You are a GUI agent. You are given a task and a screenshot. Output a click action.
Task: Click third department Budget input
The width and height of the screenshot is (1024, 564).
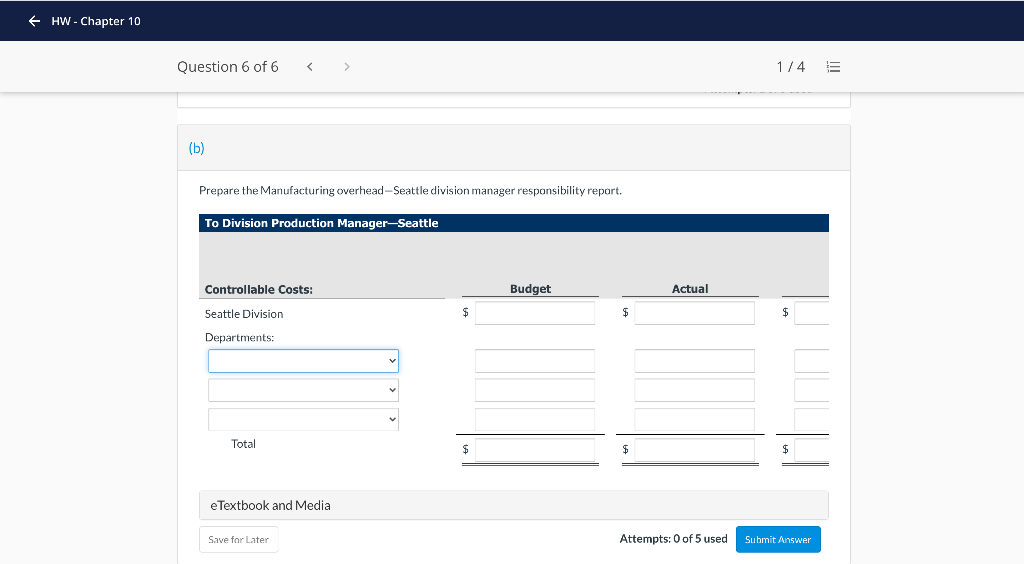click(535, 419)
